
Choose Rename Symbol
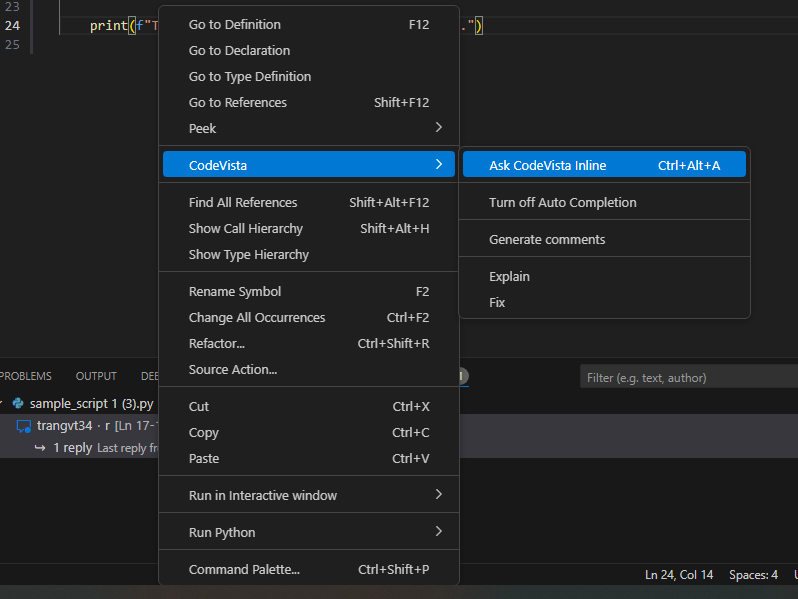[x=309, y=292]
